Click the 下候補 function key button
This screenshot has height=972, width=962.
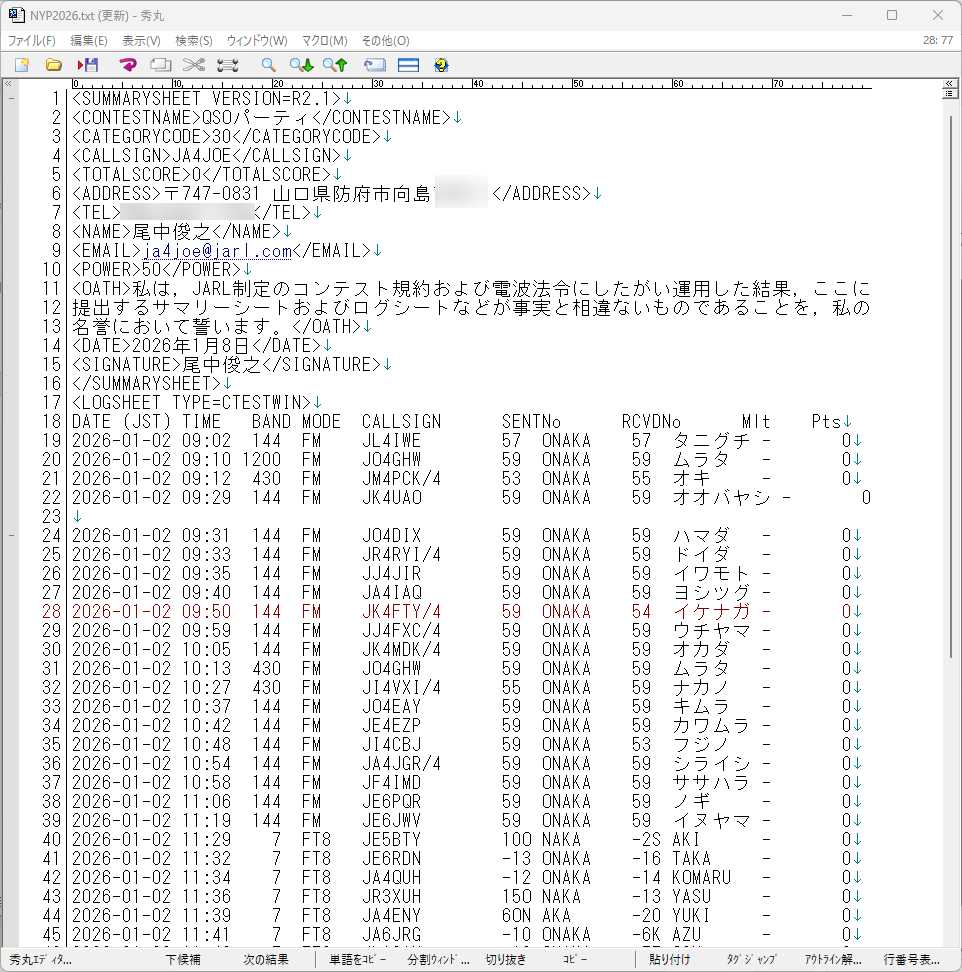(x=183, y=960)
